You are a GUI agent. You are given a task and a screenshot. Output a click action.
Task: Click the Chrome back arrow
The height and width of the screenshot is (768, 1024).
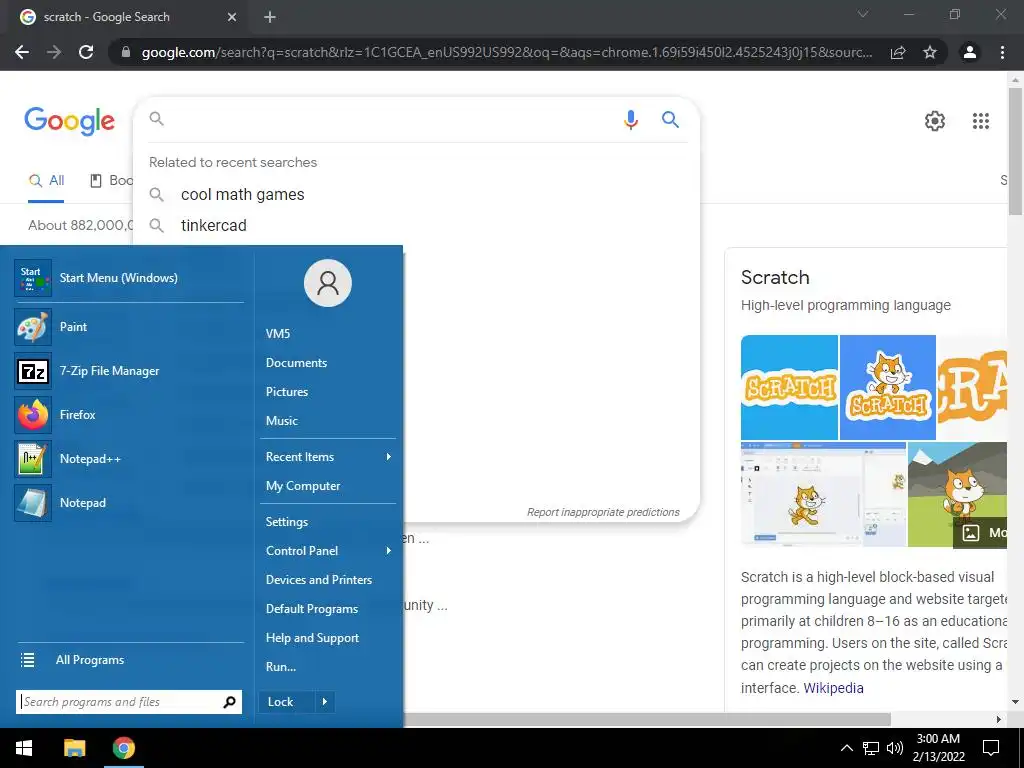click(x=22, y=52)
